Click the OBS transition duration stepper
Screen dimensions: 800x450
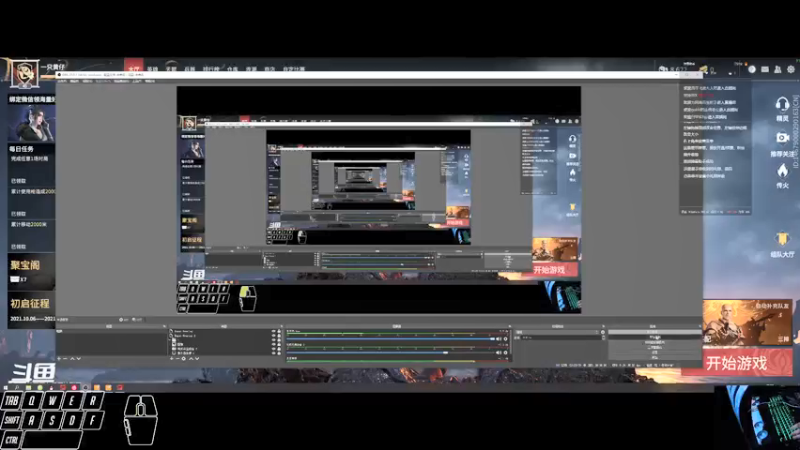click(603, 337)
